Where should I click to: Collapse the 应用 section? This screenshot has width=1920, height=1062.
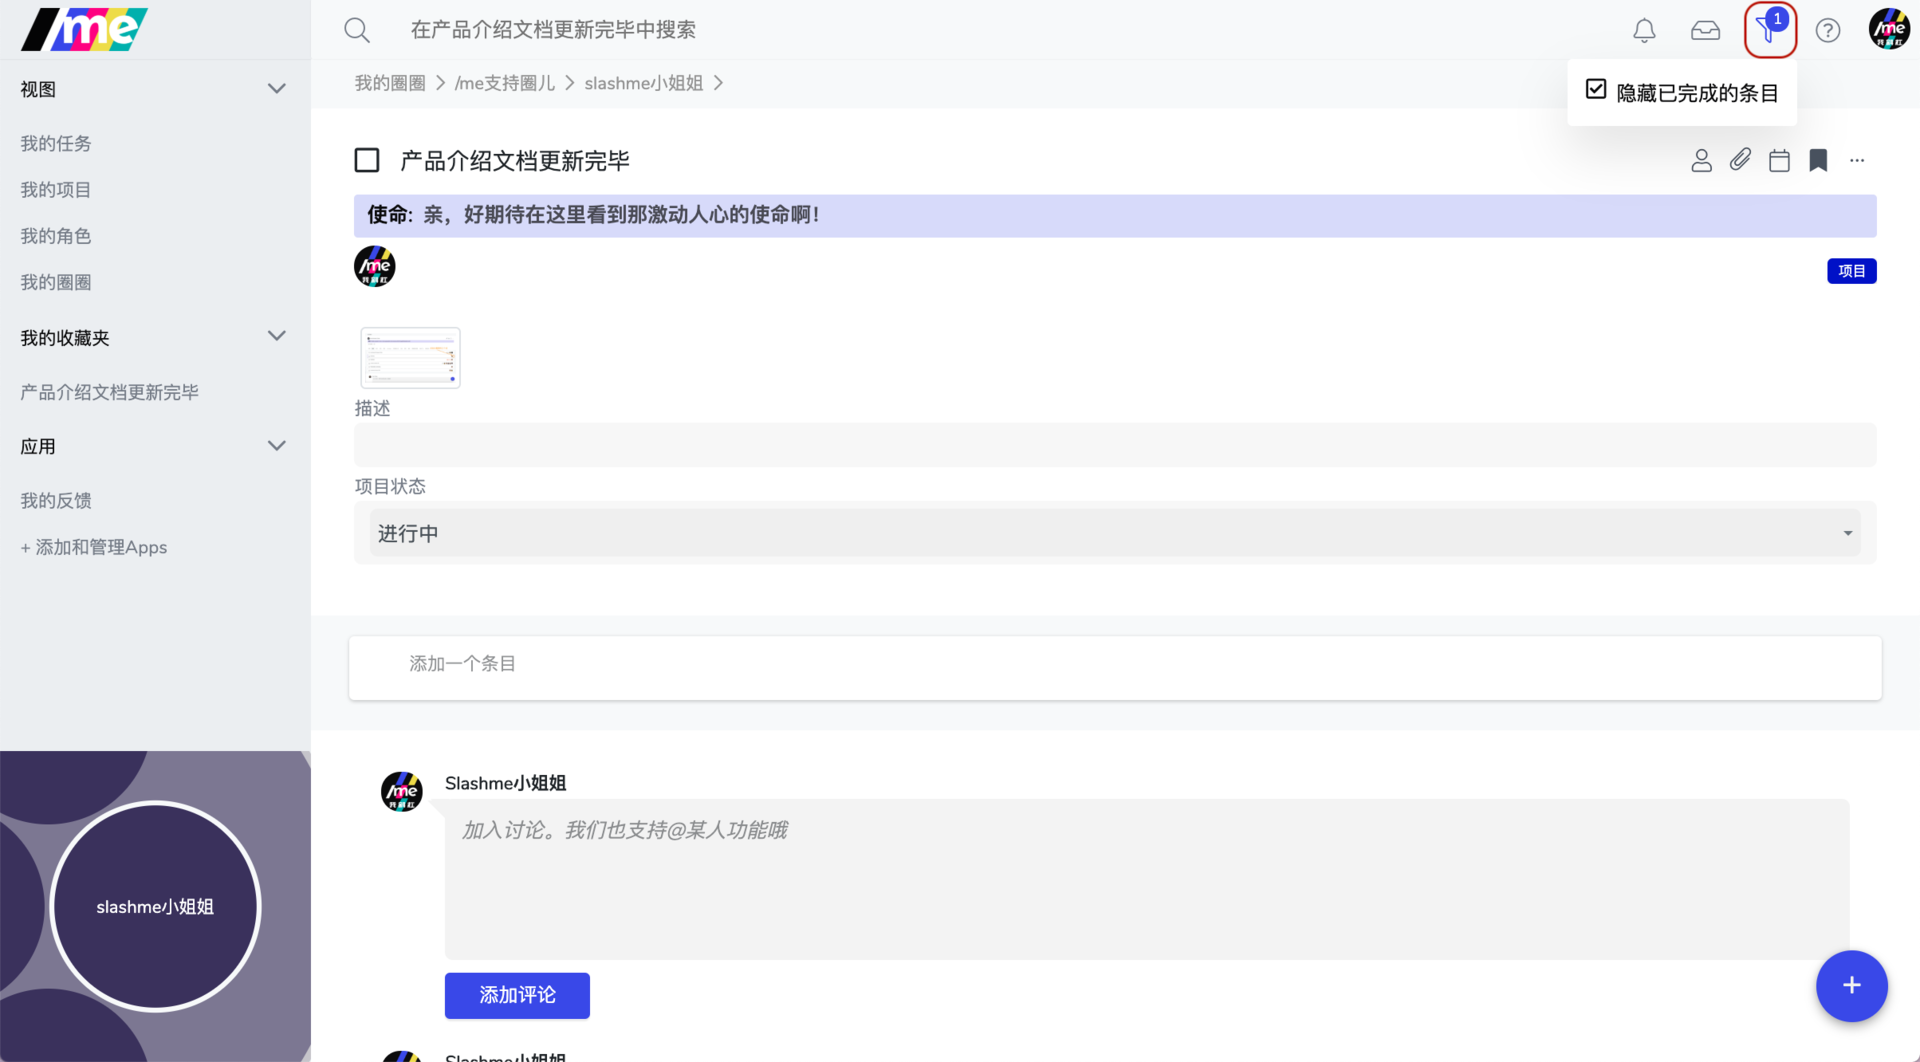pos(277,446)
